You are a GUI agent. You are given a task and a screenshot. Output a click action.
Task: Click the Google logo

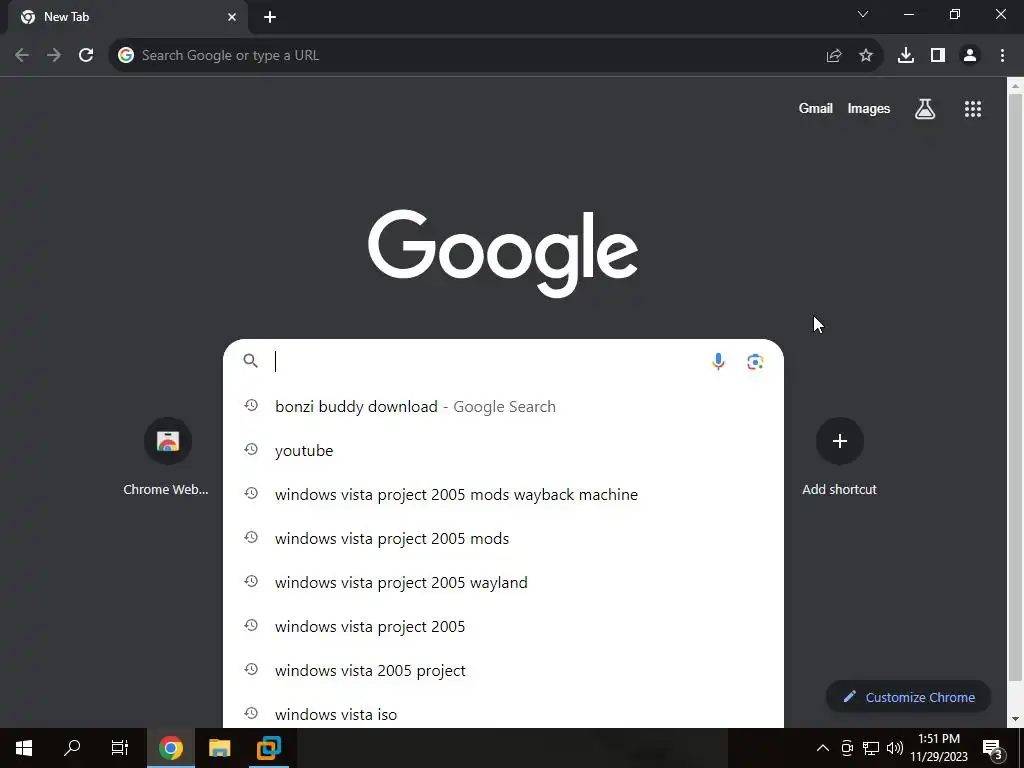[x=503, y=253]
